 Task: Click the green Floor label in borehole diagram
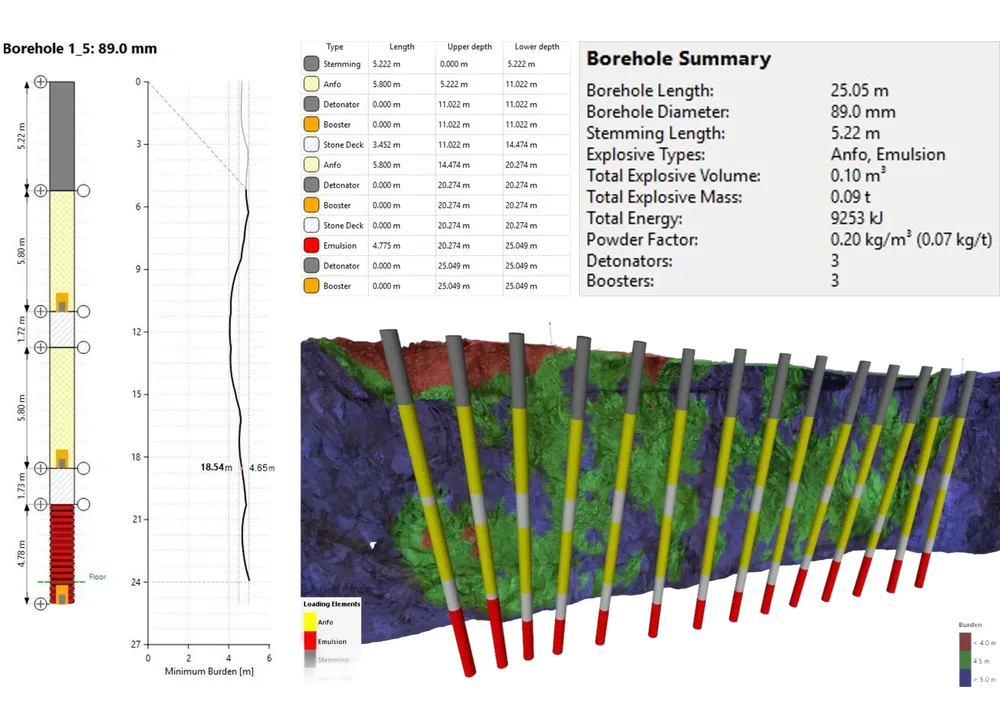98,577
